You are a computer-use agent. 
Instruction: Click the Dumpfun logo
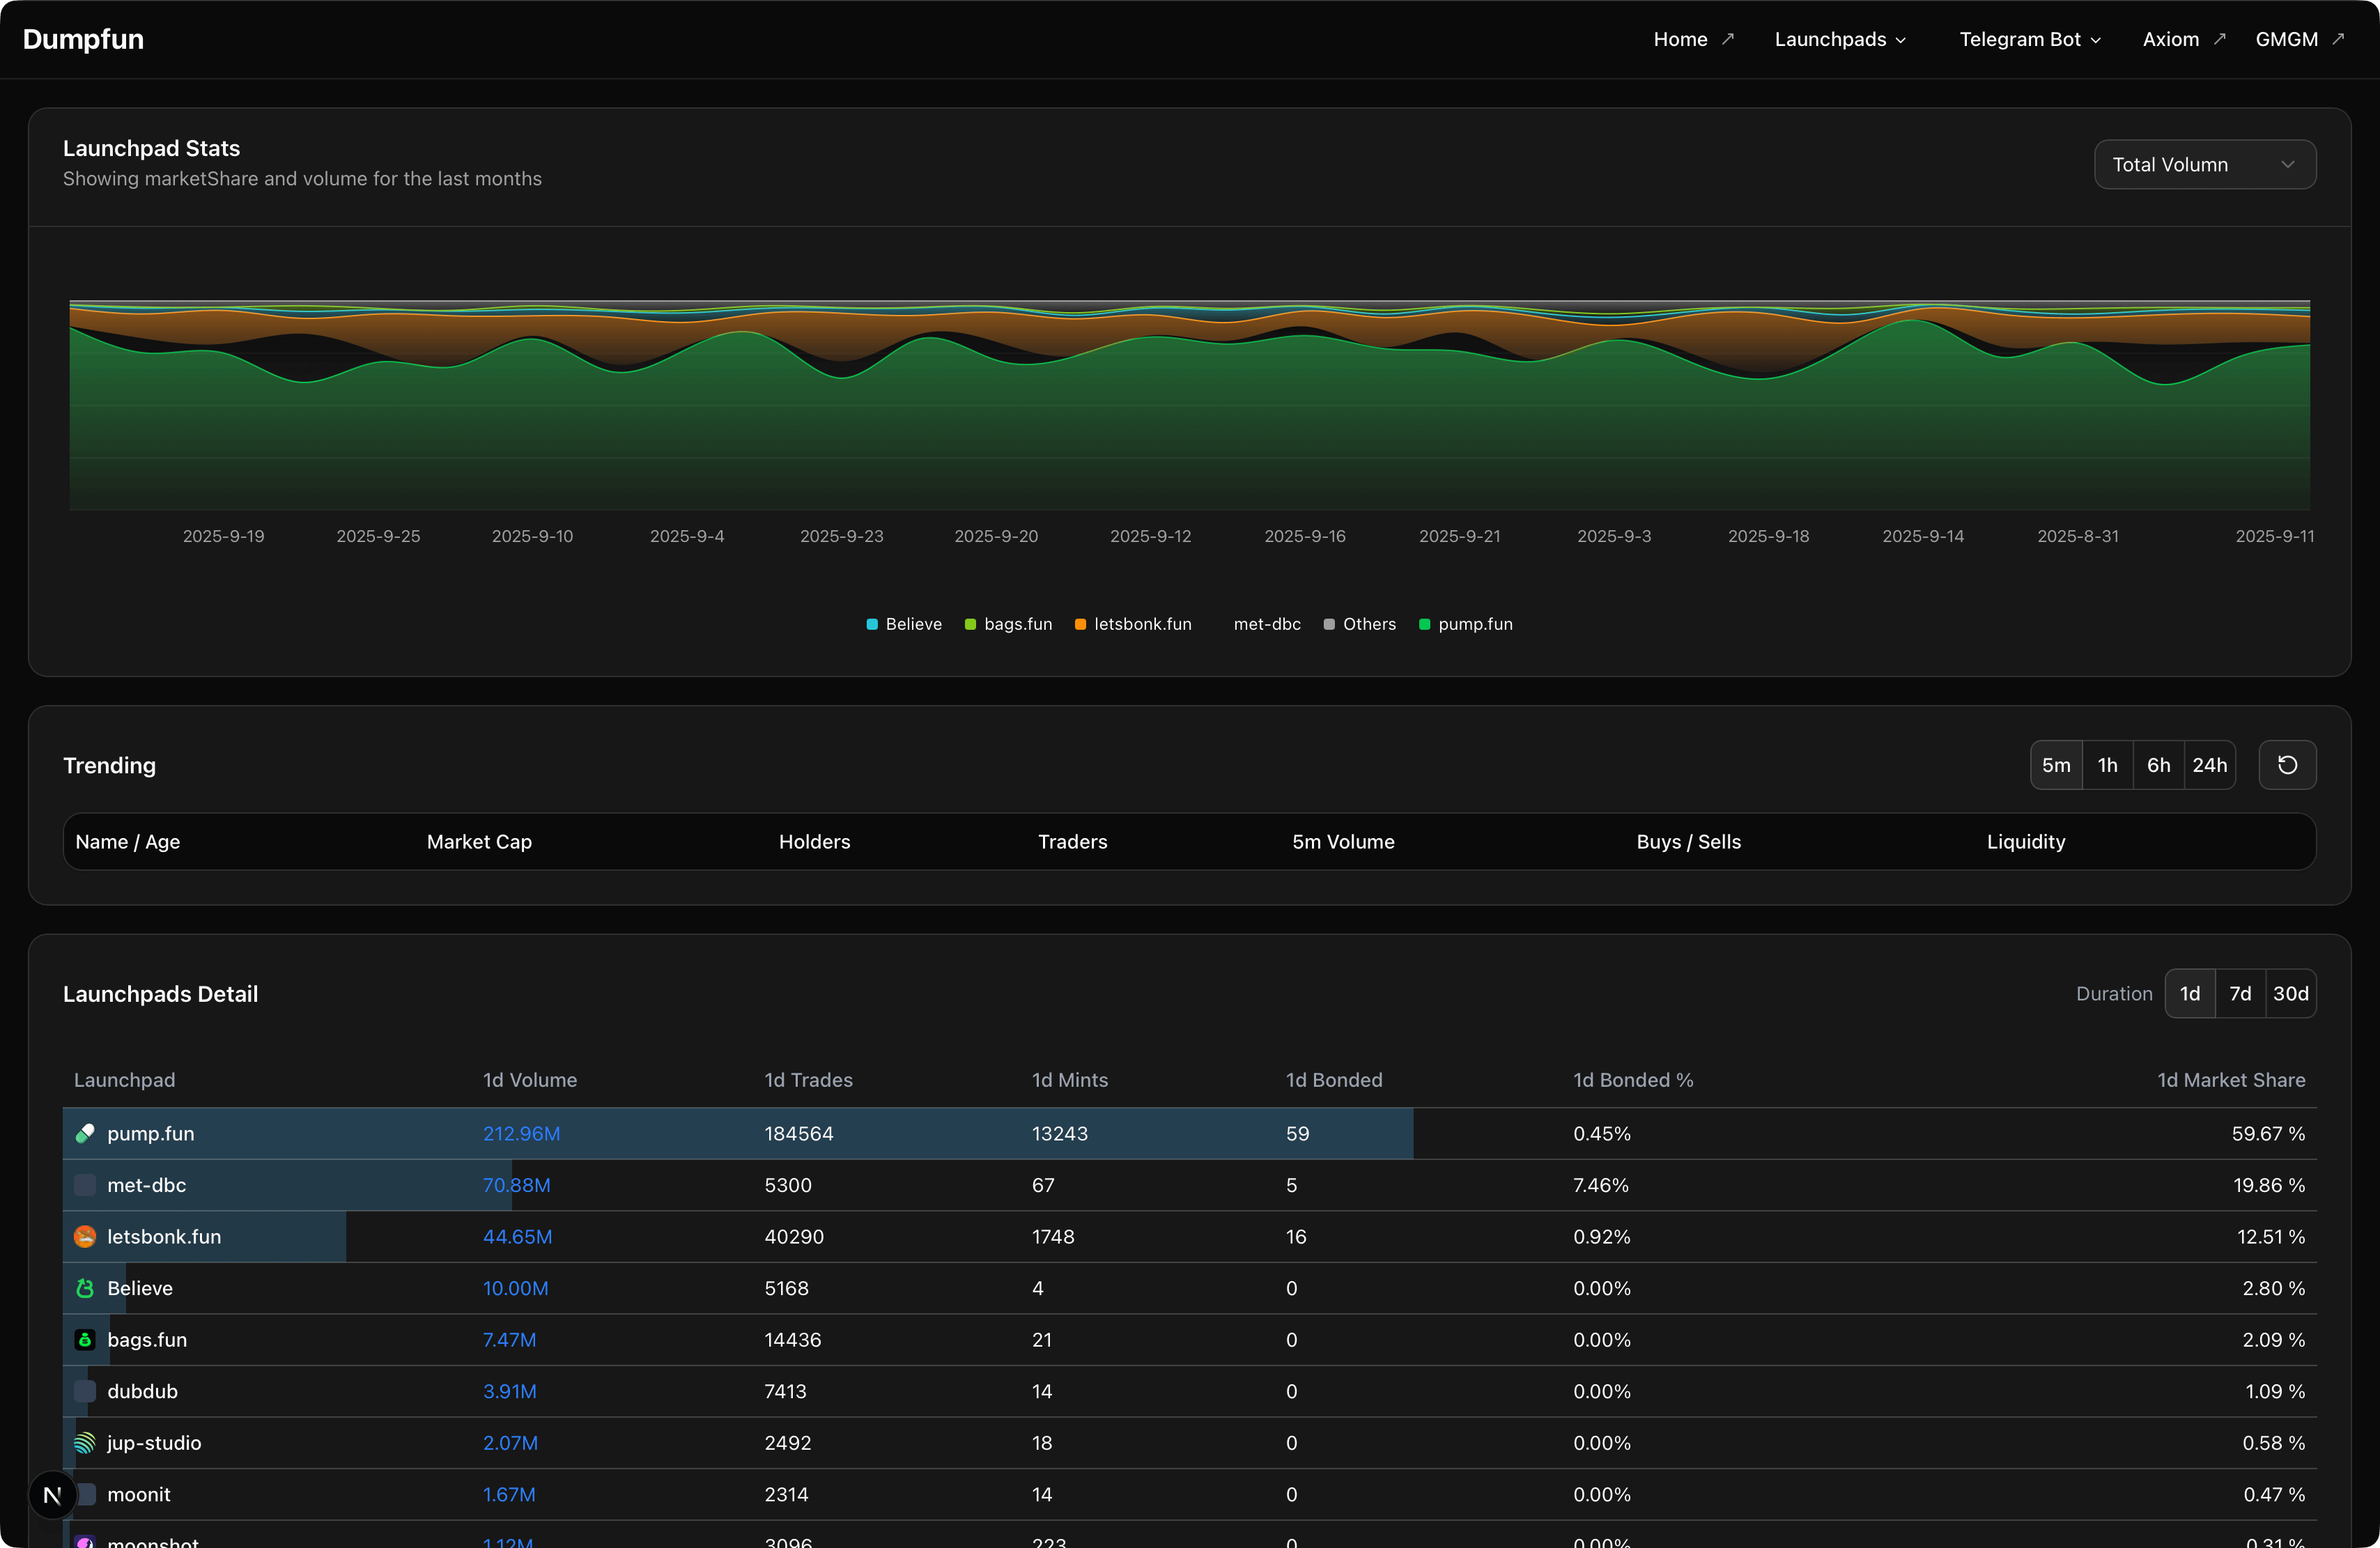click(x=83, y=39)
